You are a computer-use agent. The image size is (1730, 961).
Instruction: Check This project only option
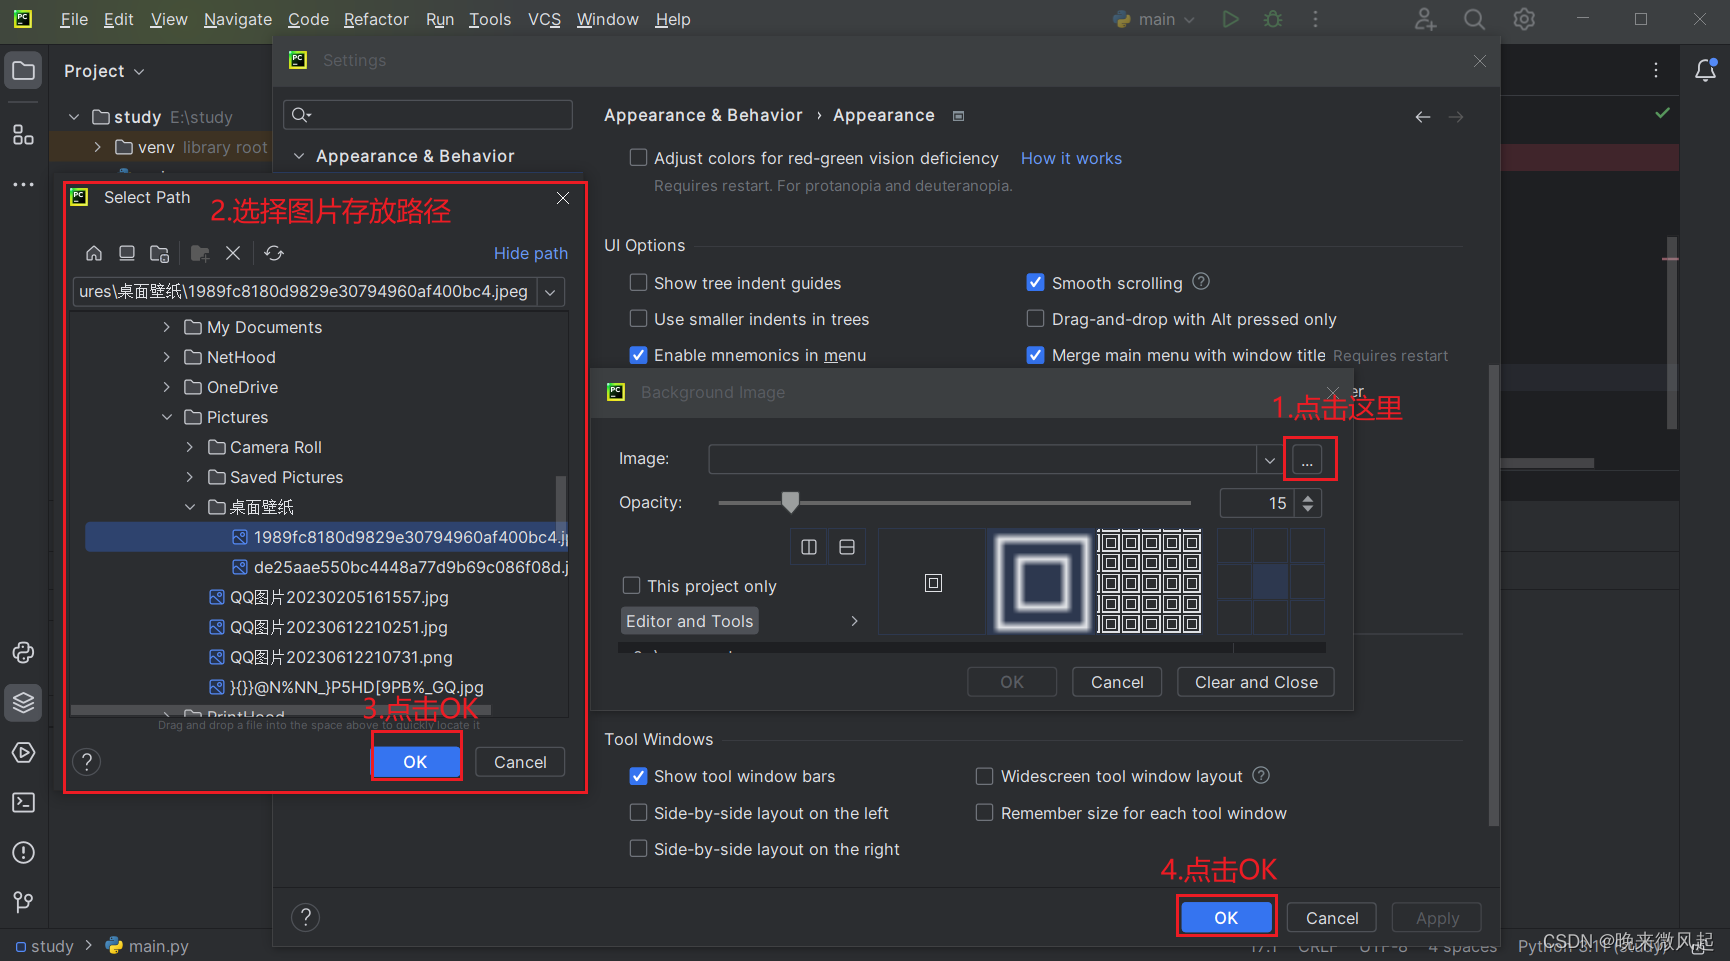[x=631, y=585]
